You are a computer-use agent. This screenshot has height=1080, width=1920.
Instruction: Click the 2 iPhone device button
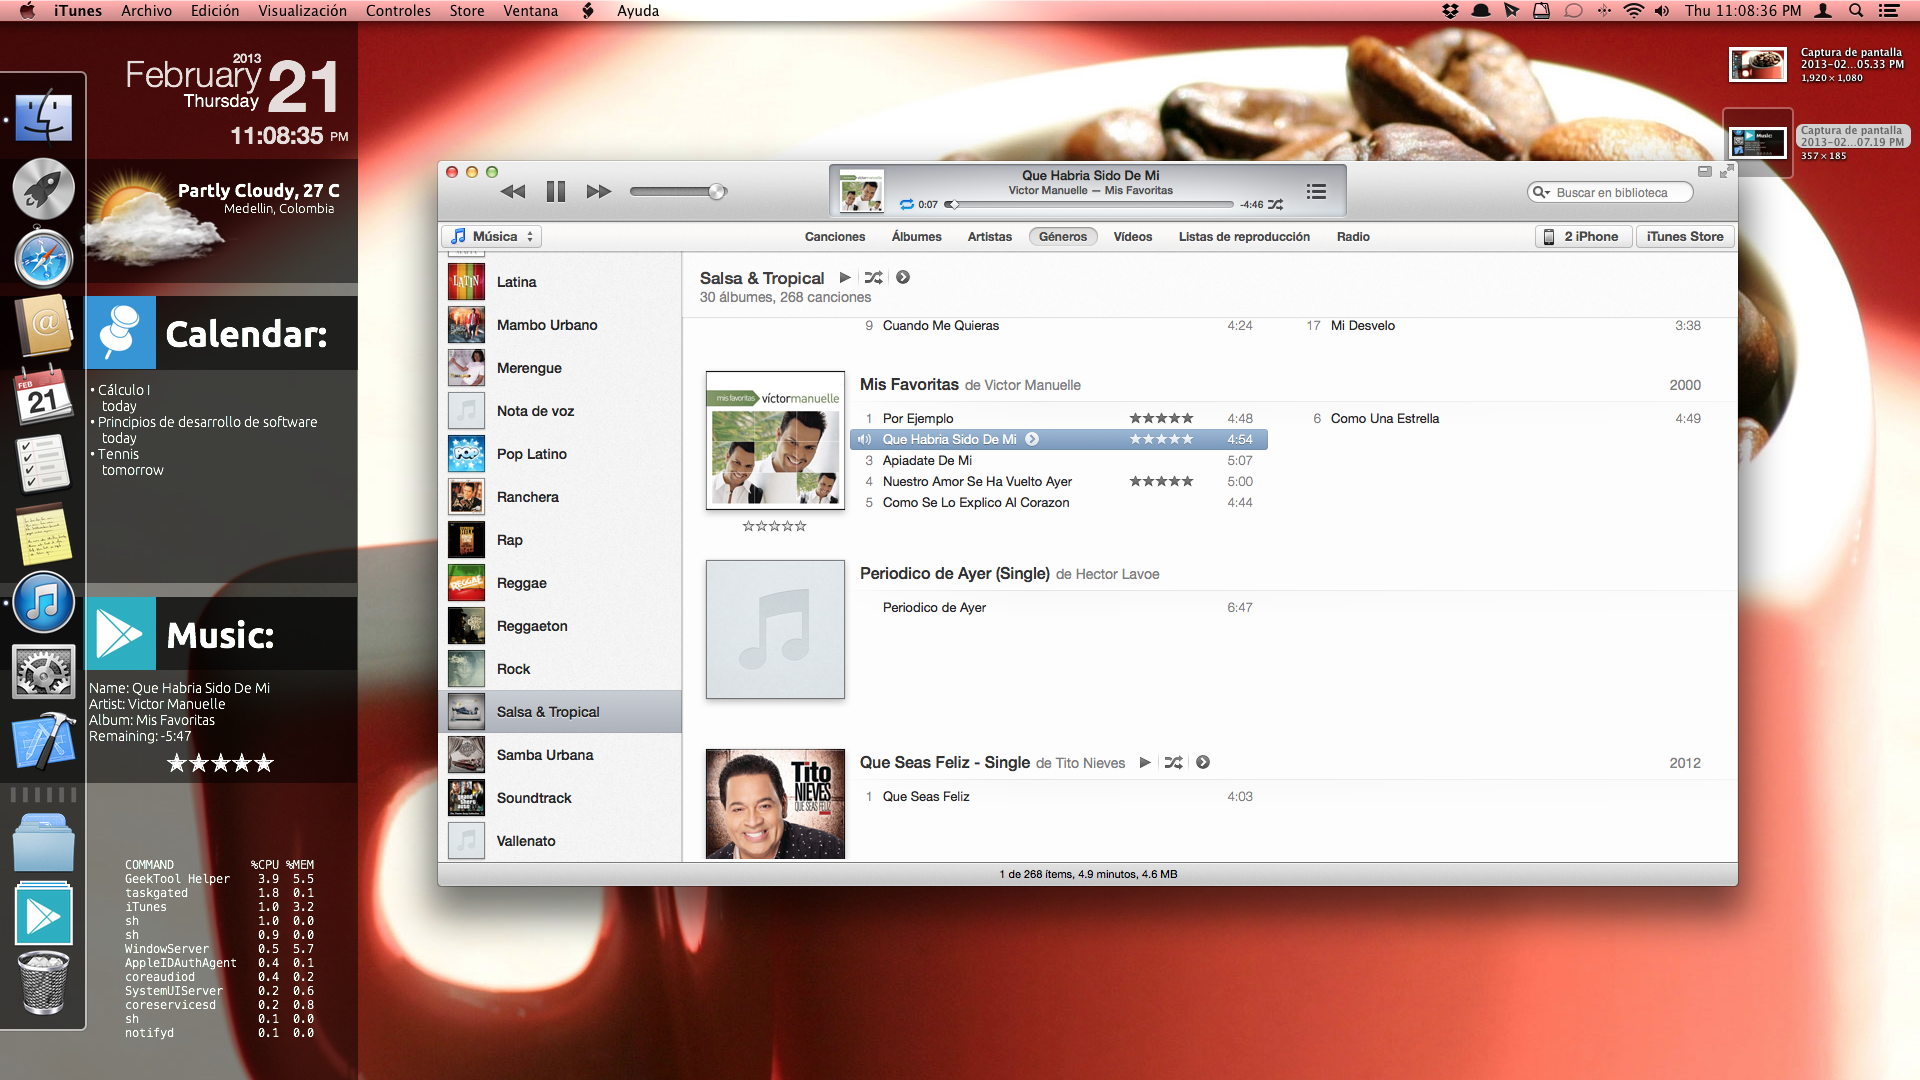click(x=1583, y=237)
